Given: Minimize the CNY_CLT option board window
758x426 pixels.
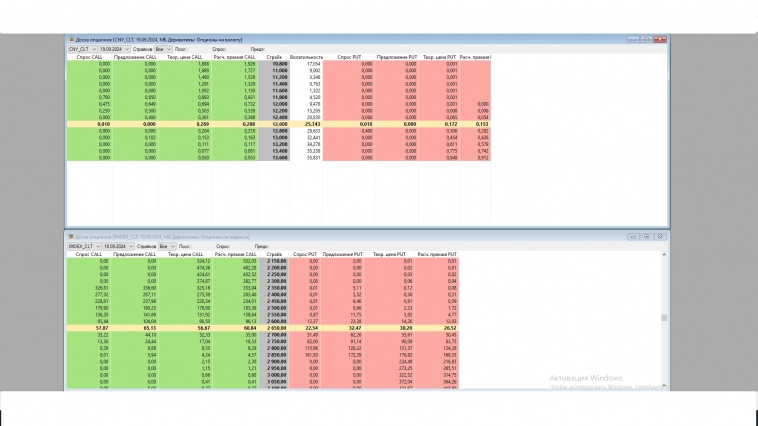Looking at the screenshot, I should [x=634, y=39].
